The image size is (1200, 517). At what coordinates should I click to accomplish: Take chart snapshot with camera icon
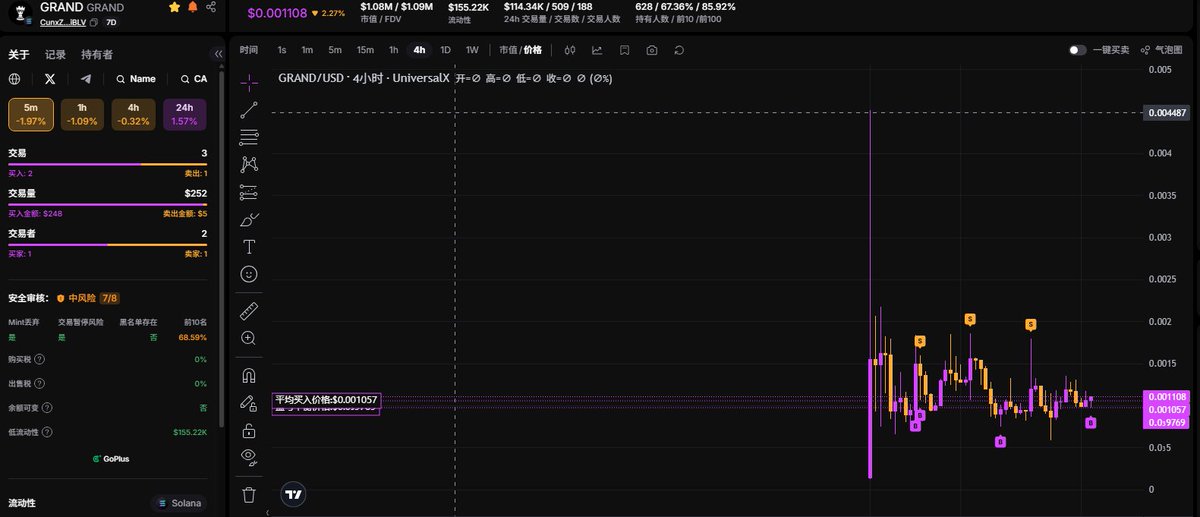coord(652,50)
